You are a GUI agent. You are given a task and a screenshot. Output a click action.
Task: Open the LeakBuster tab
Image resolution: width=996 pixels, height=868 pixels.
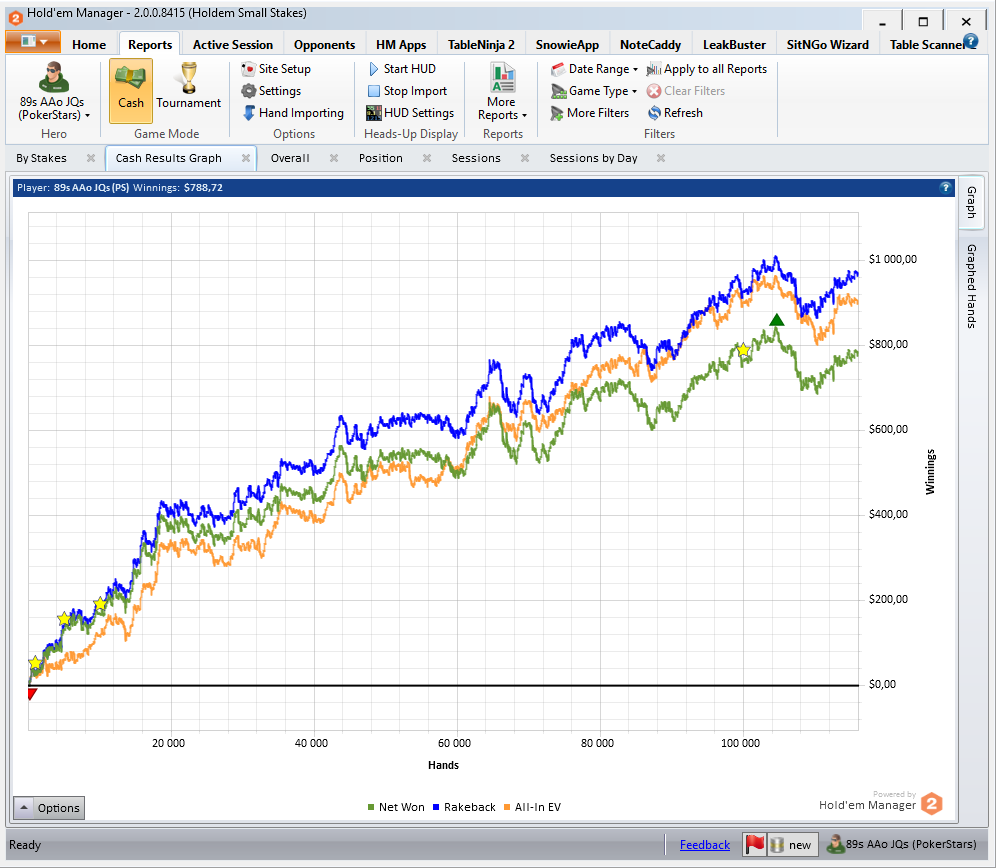click(734, 44)
